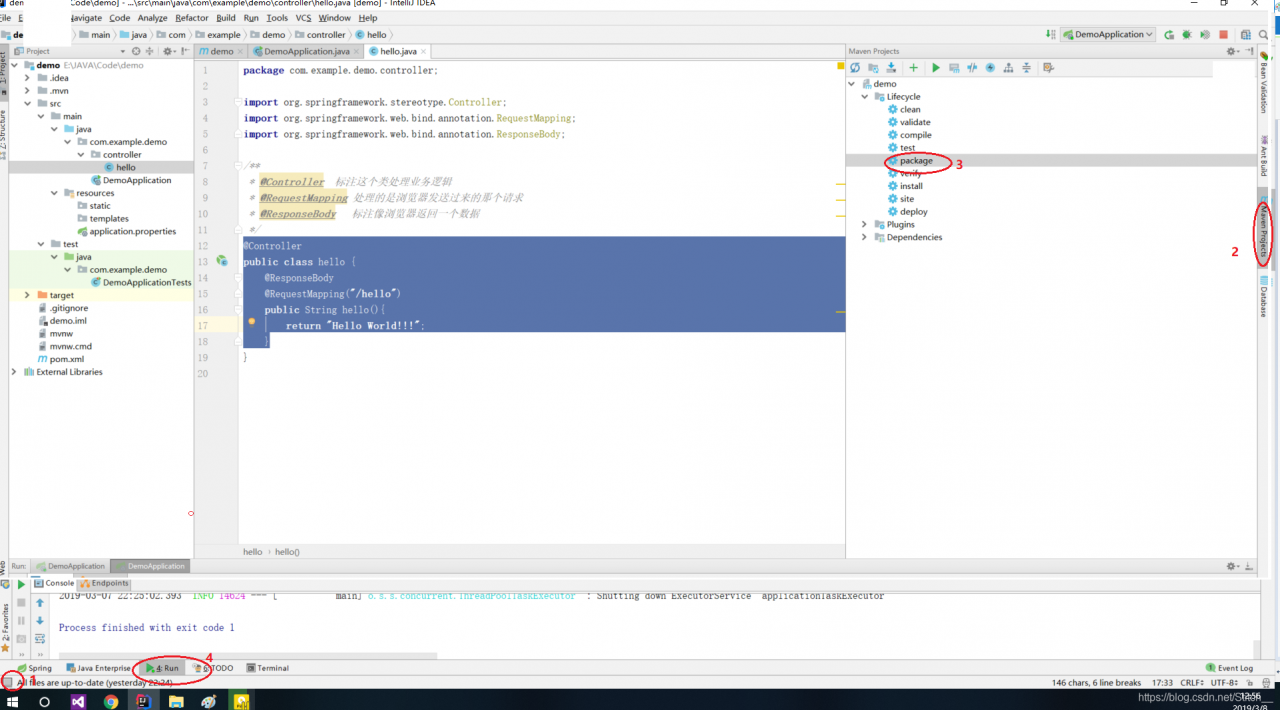Viewport: 1280px width, 710px height.
Task: Toggle skip tests mode in Maven toolbar
Action: [x=990, y=68]
